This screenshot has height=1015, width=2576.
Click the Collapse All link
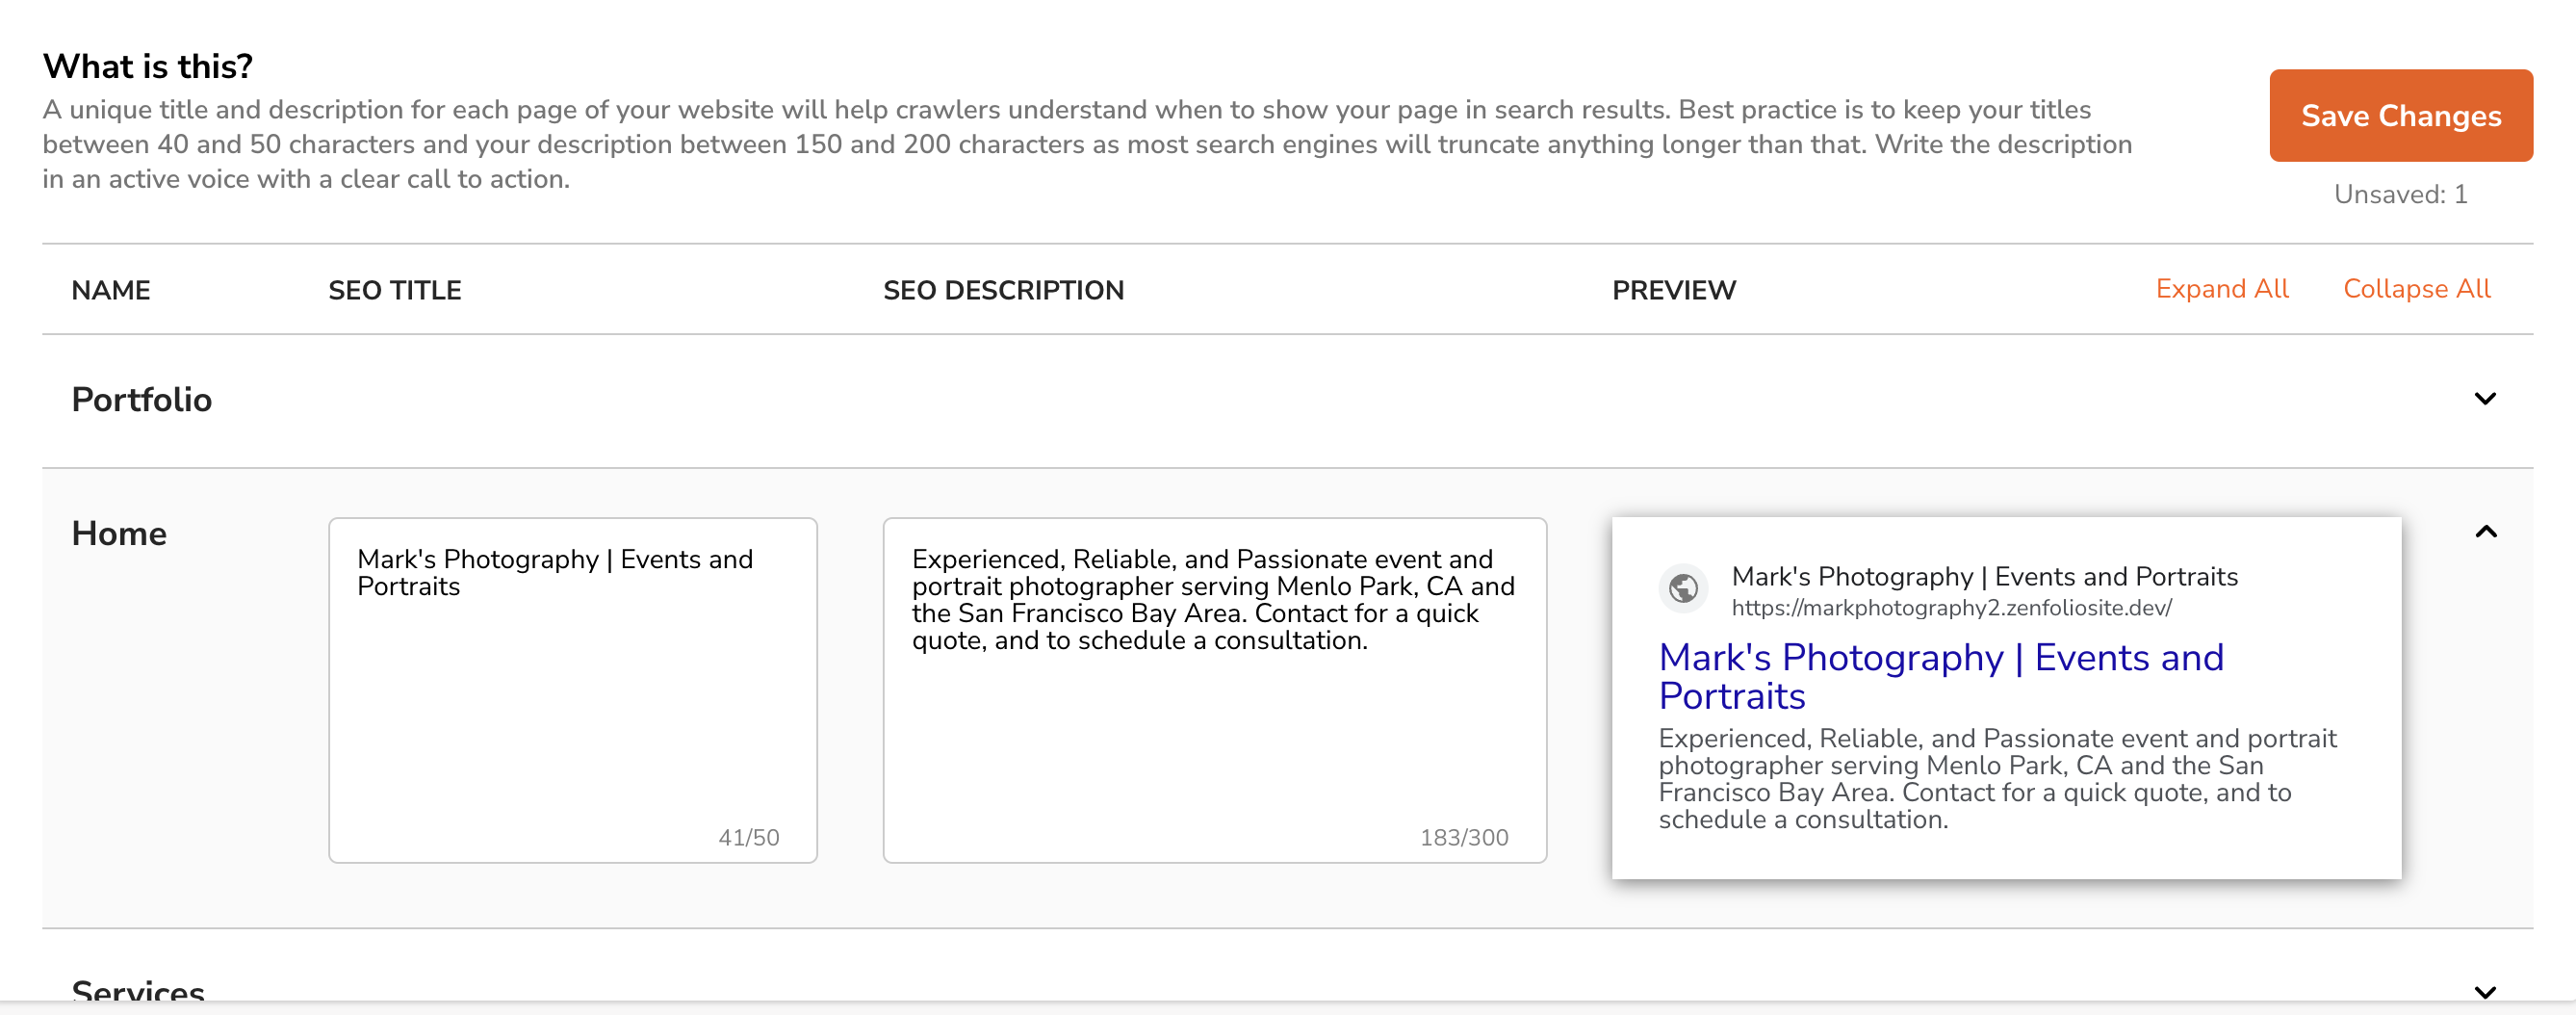click(2416, 289)
